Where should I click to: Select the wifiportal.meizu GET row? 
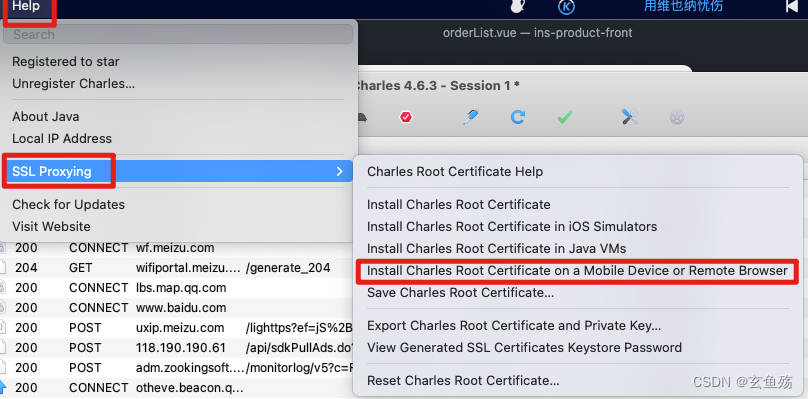pos(176,268)
